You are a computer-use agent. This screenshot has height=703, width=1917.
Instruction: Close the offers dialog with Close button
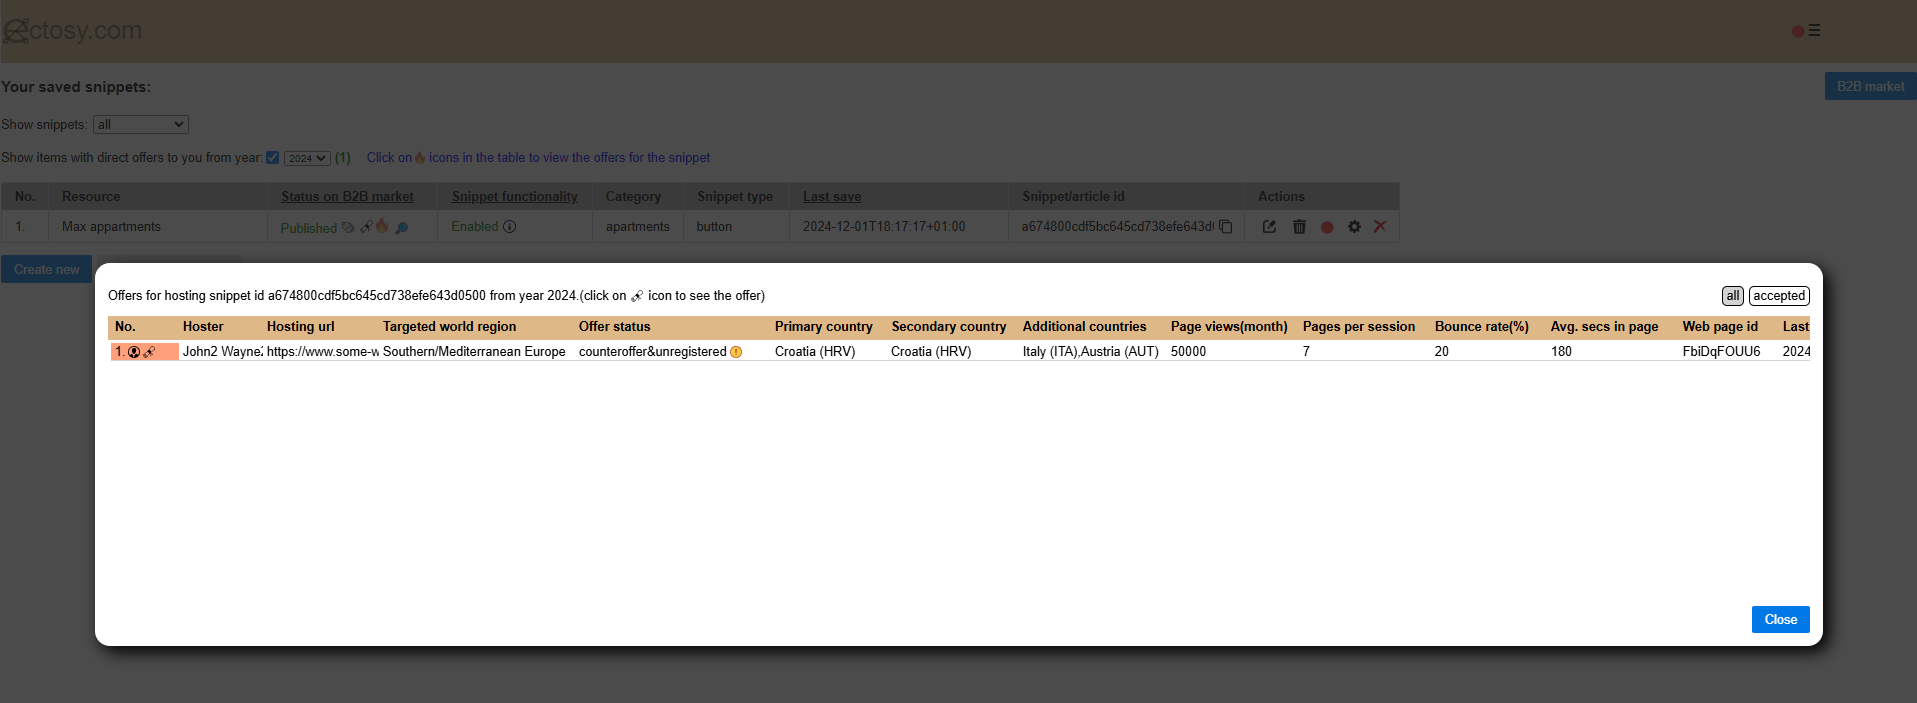tap(1780, 620)
